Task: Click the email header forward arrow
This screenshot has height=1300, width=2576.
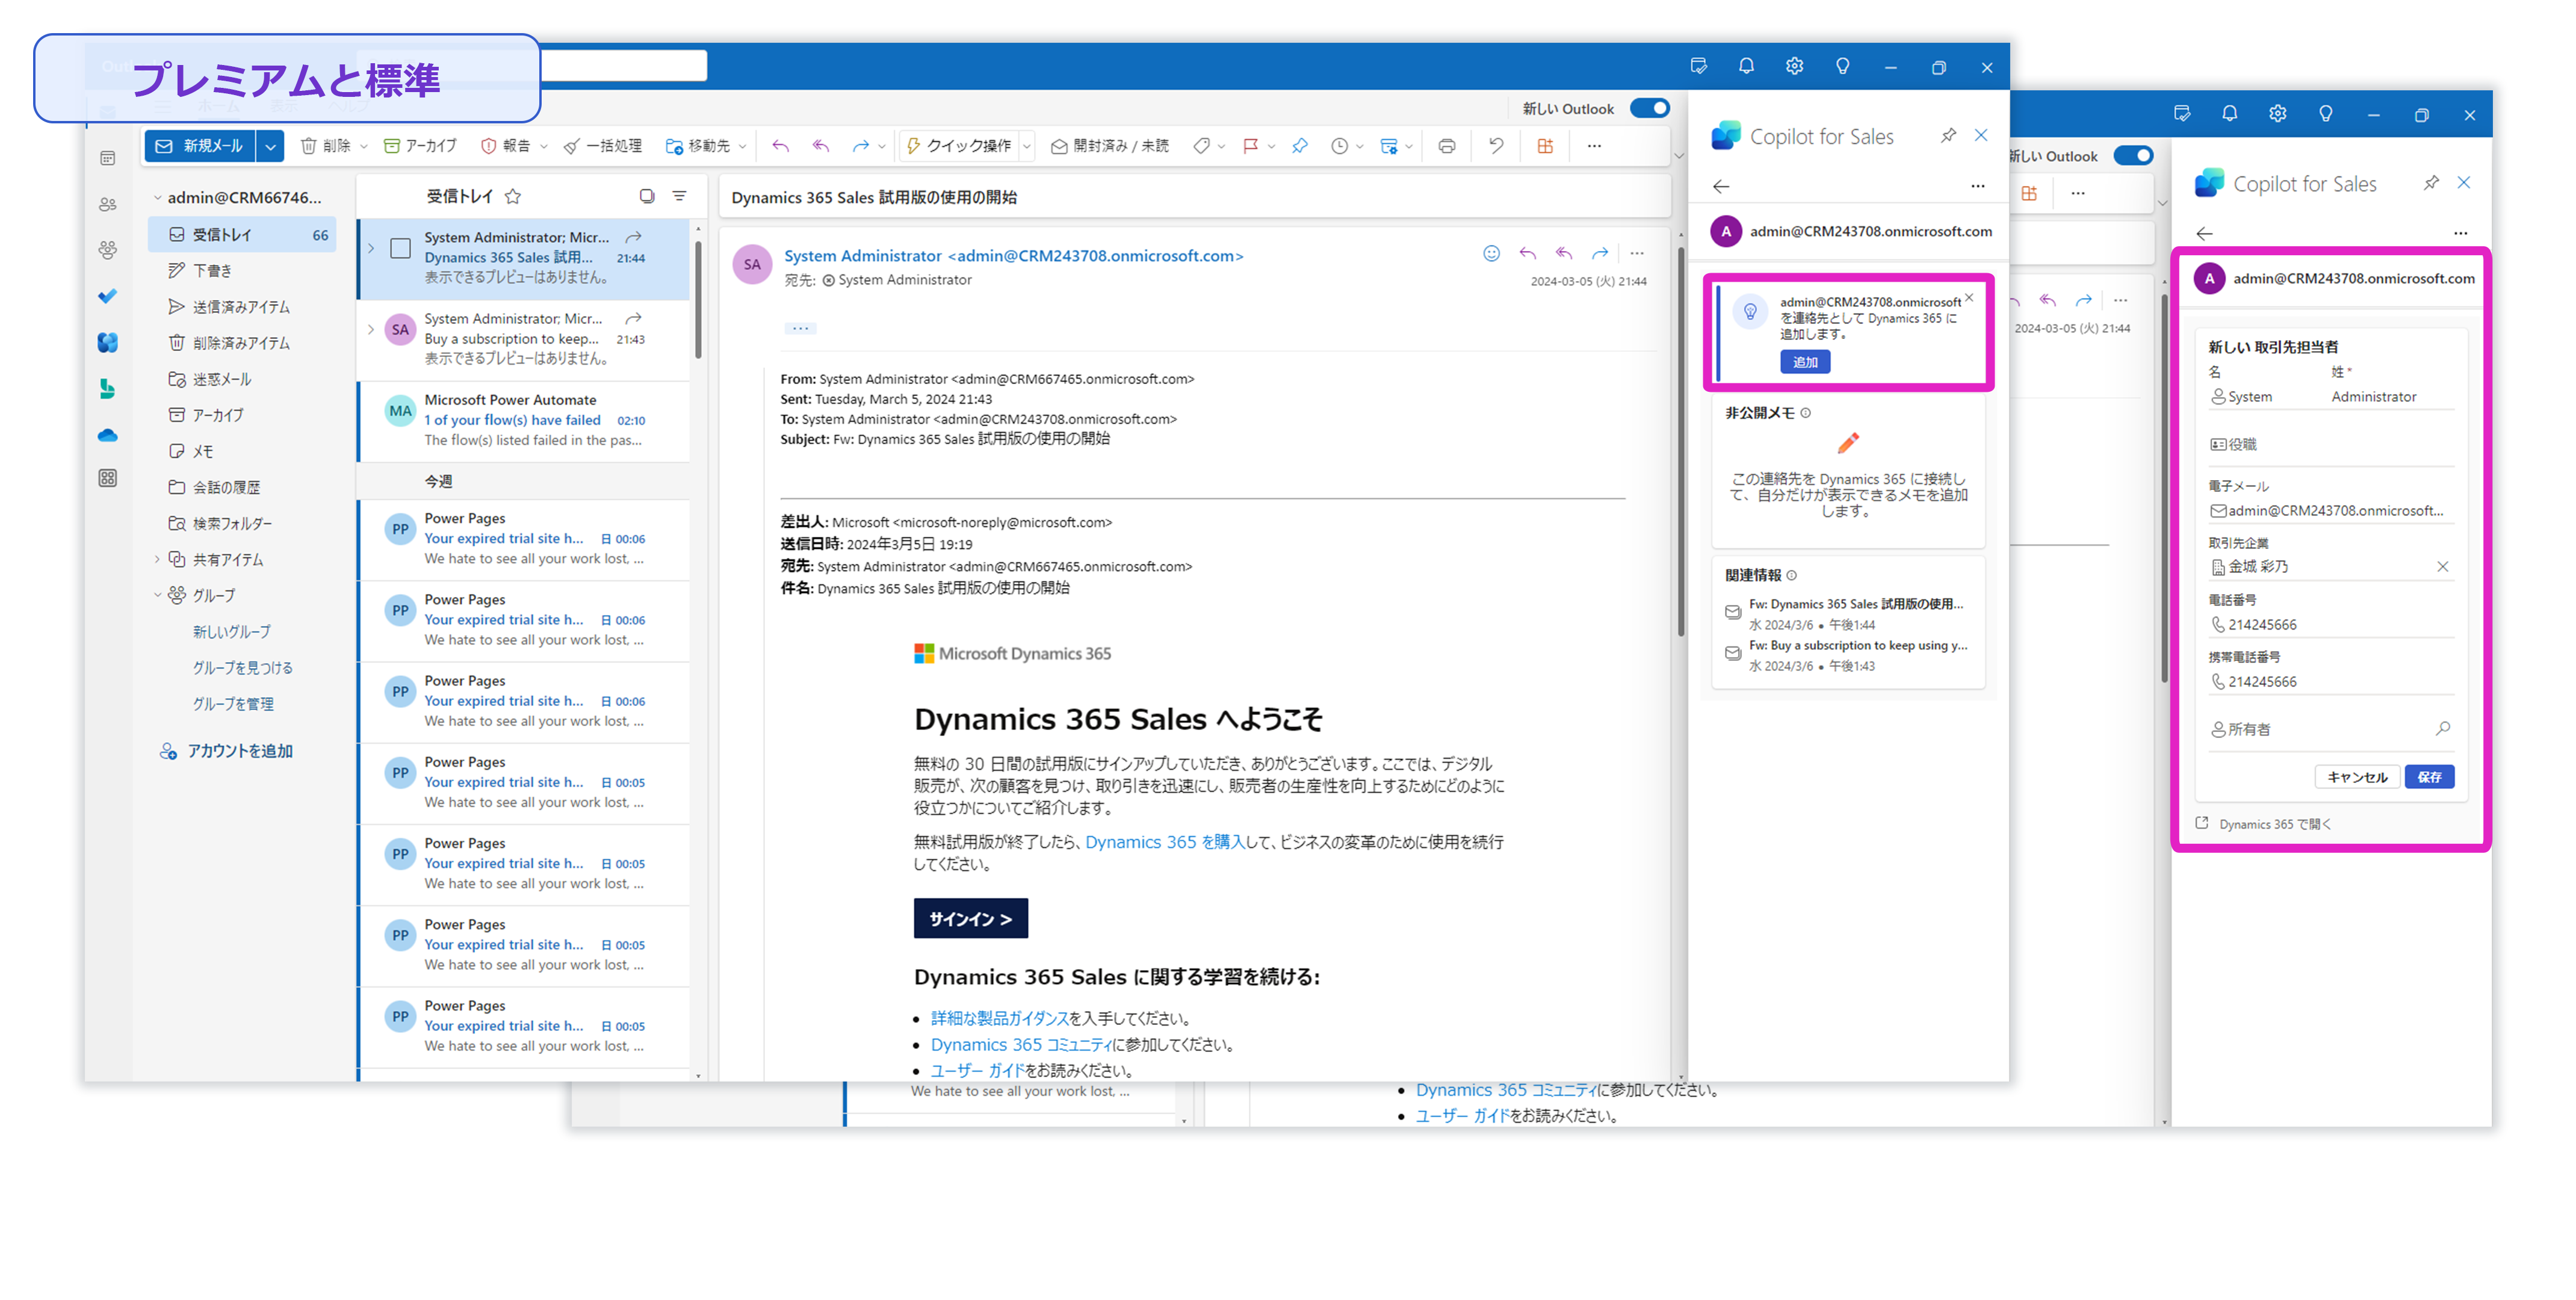Action: 1600,254
